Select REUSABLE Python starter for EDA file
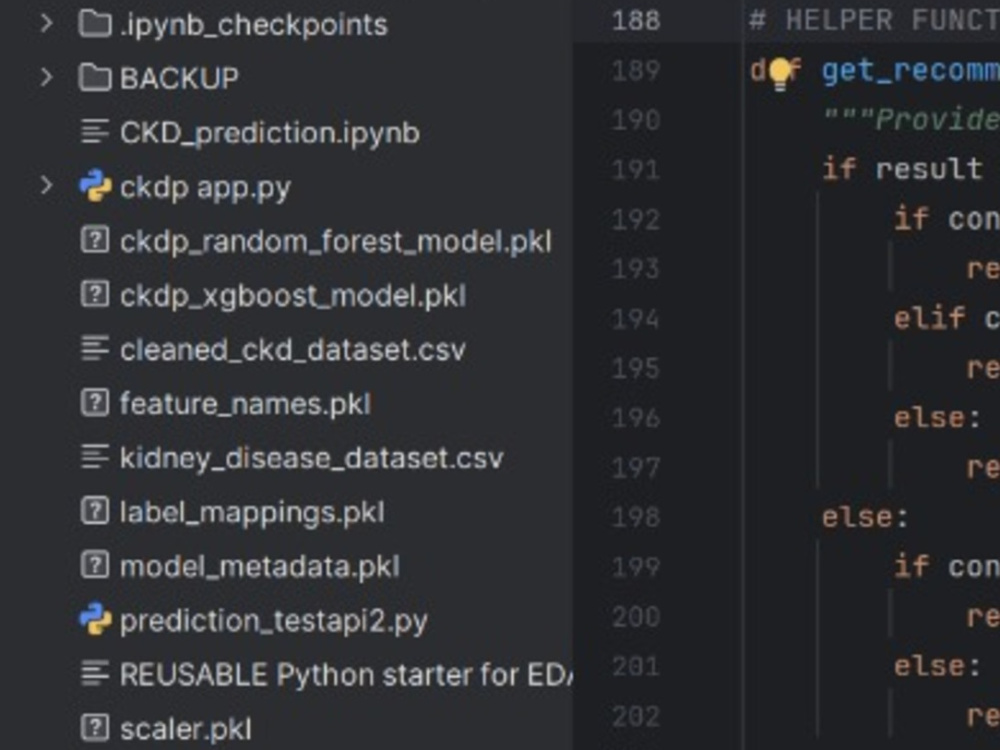The image size is (1000, 750). pos(346,675)
